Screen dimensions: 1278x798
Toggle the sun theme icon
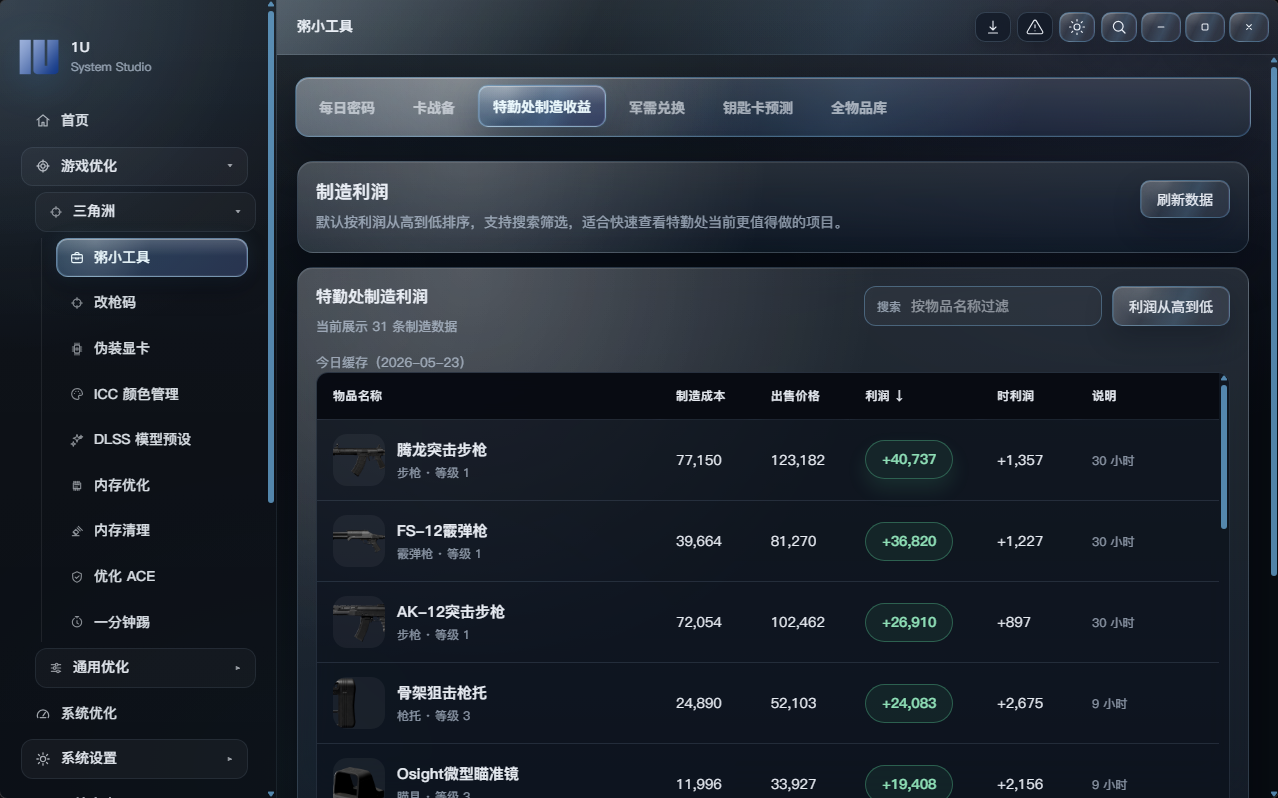coord(1076,27)
